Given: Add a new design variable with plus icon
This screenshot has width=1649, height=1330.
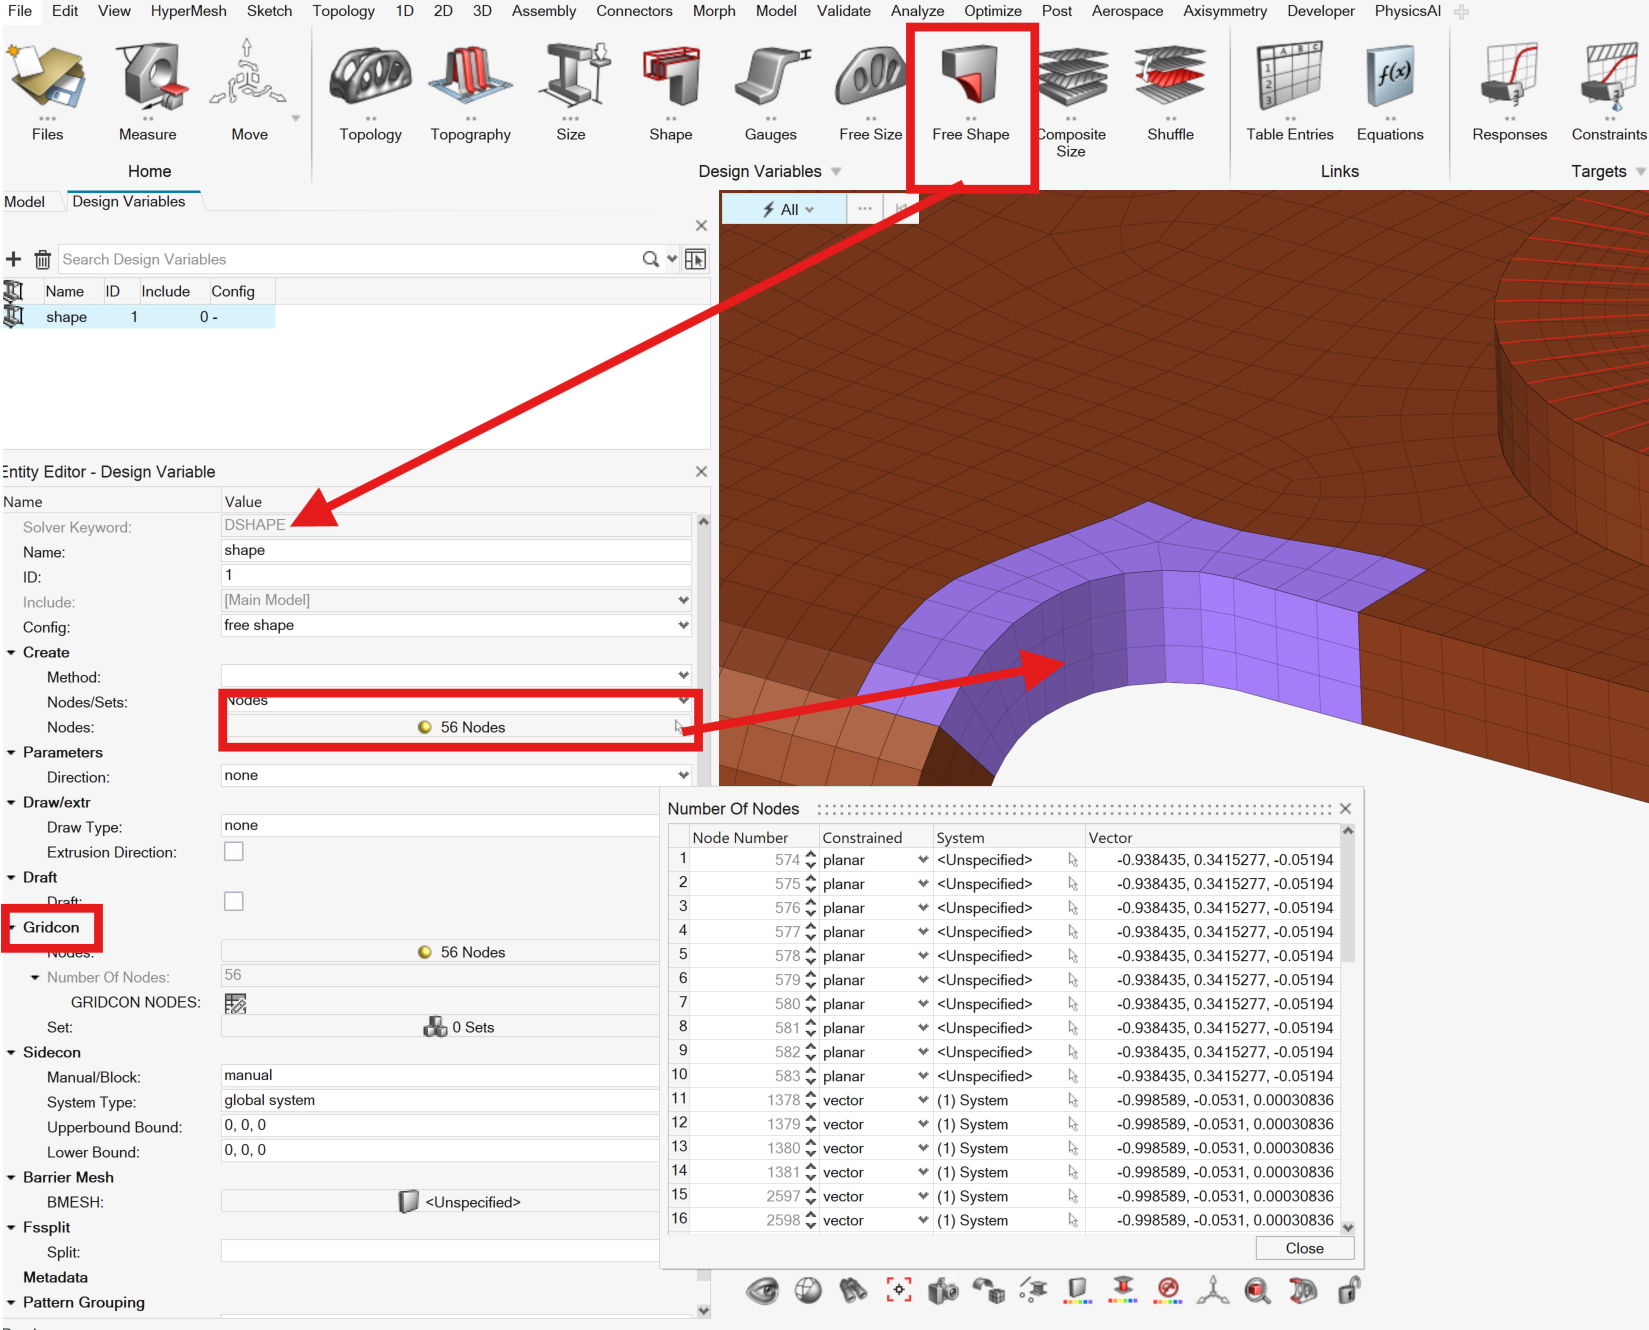Looking at the screenshot, I should tap(14, 260).
